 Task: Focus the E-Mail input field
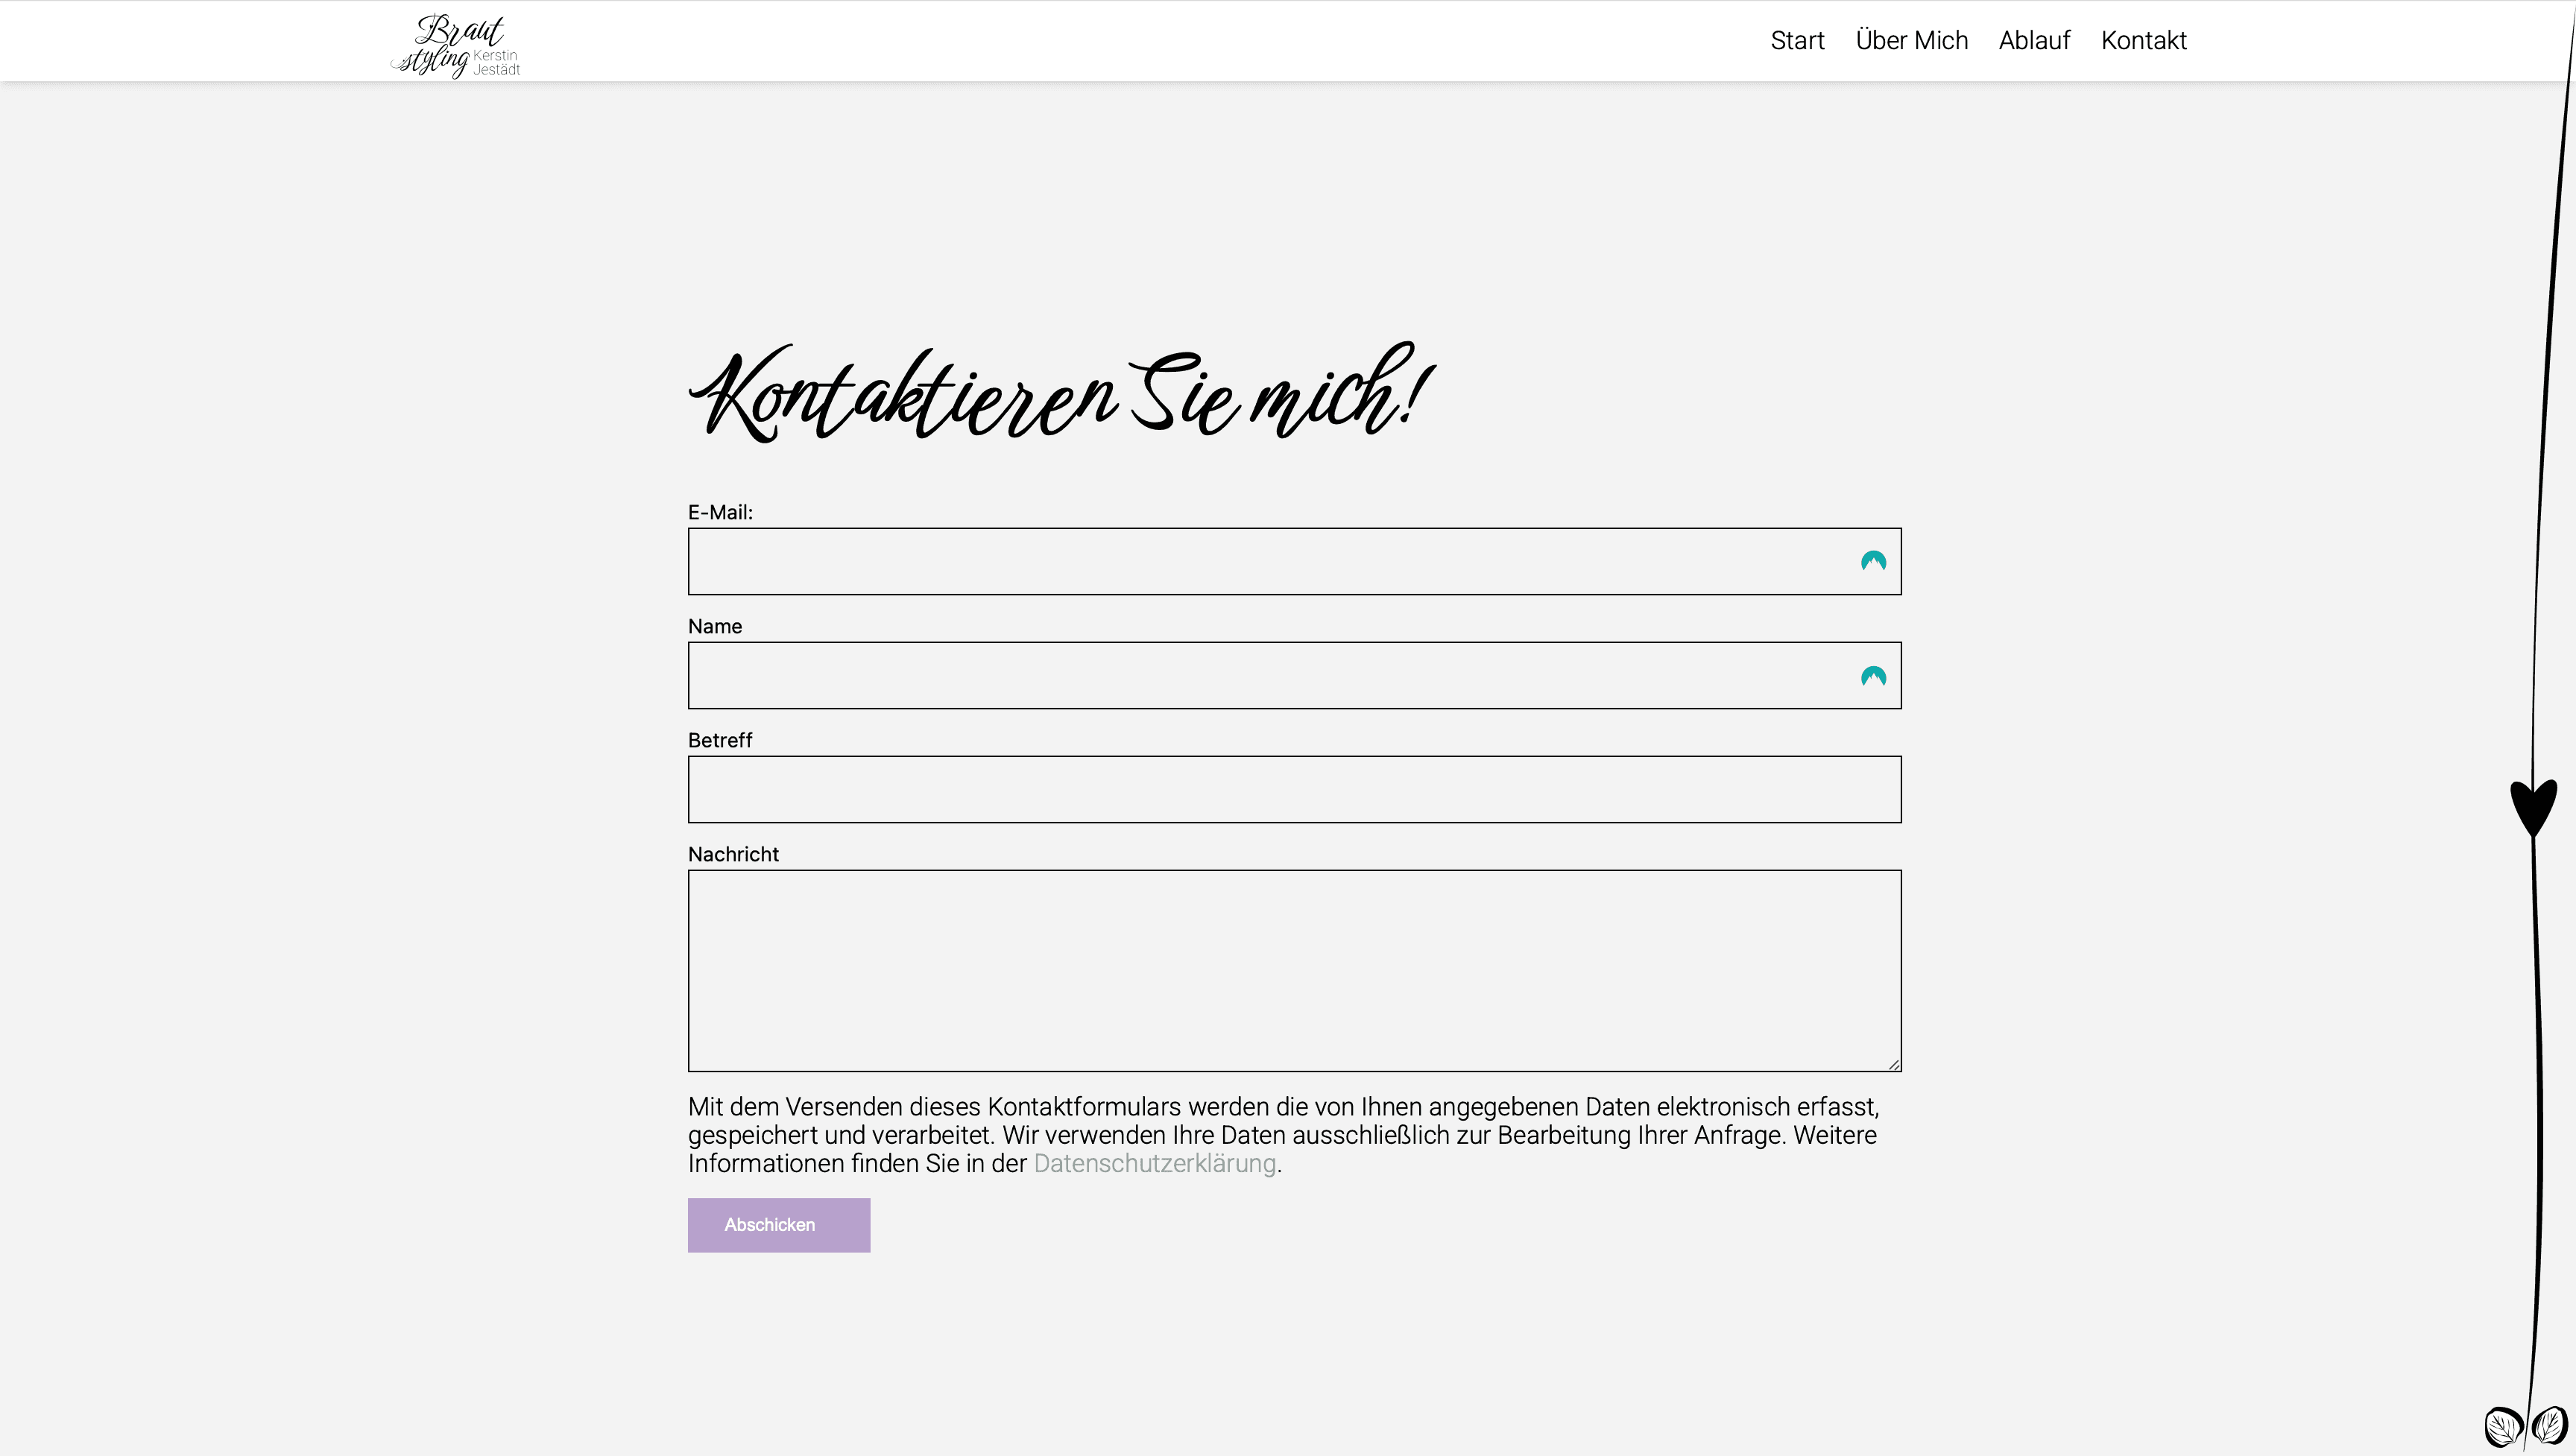pos(1260,562)
